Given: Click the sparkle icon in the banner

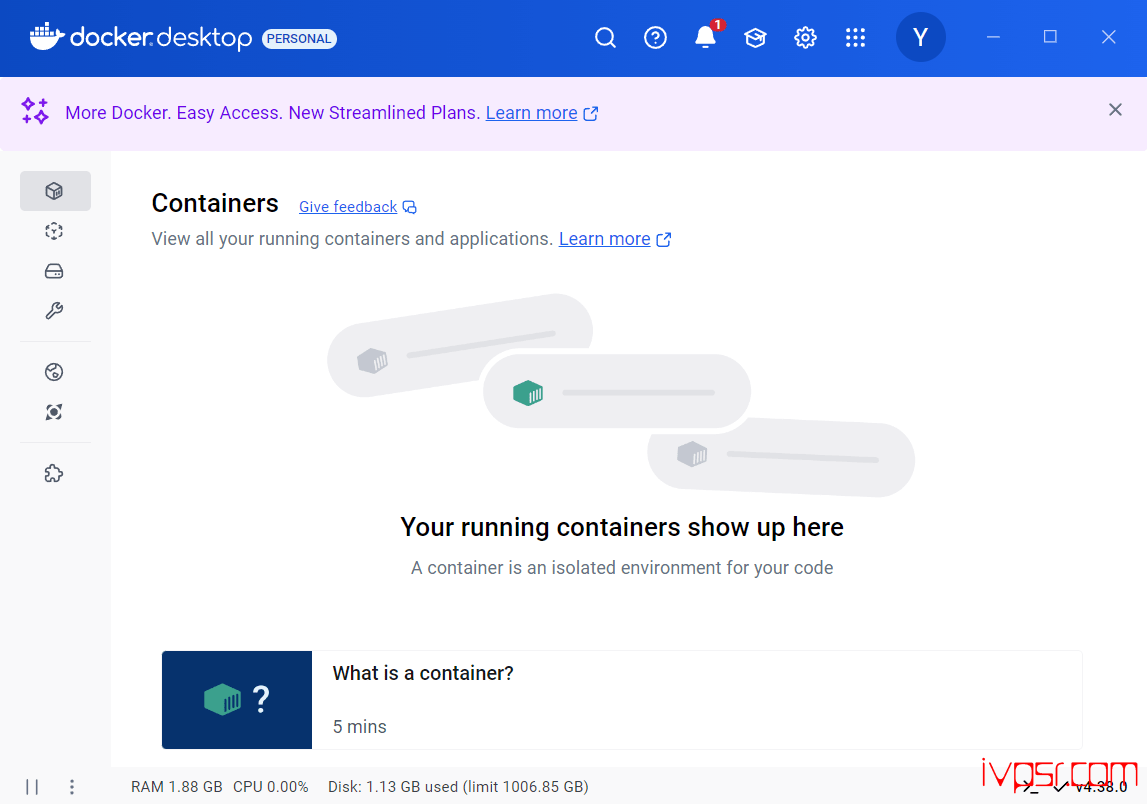Looking at the screenshot, I should 34,110.
